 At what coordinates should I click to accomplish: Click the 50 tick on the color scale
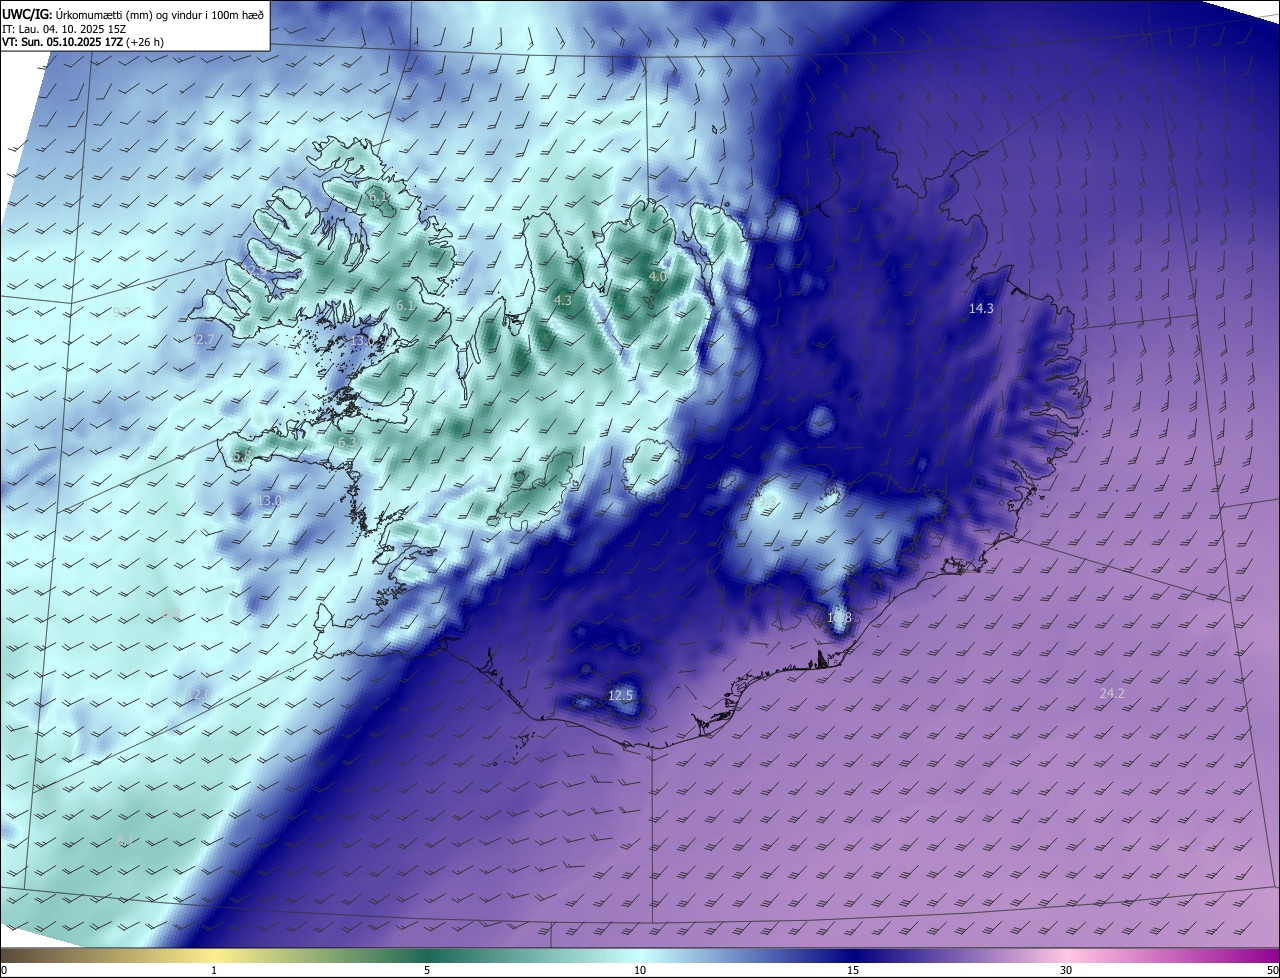(1272, 970)
